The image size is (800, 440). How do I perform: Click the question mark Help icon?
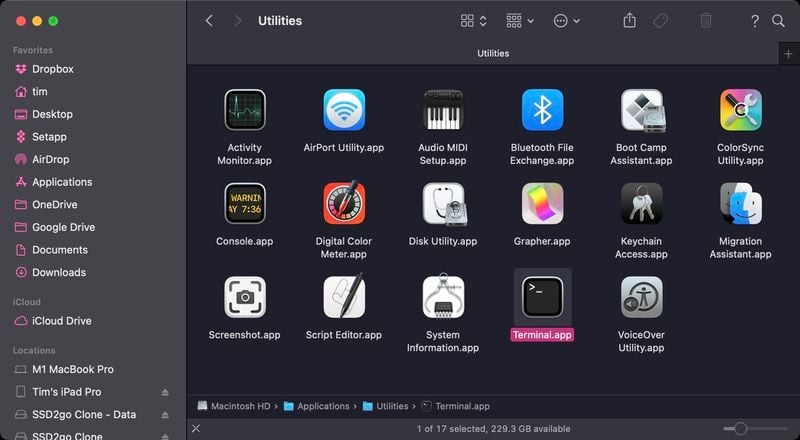tap(755, 21)
